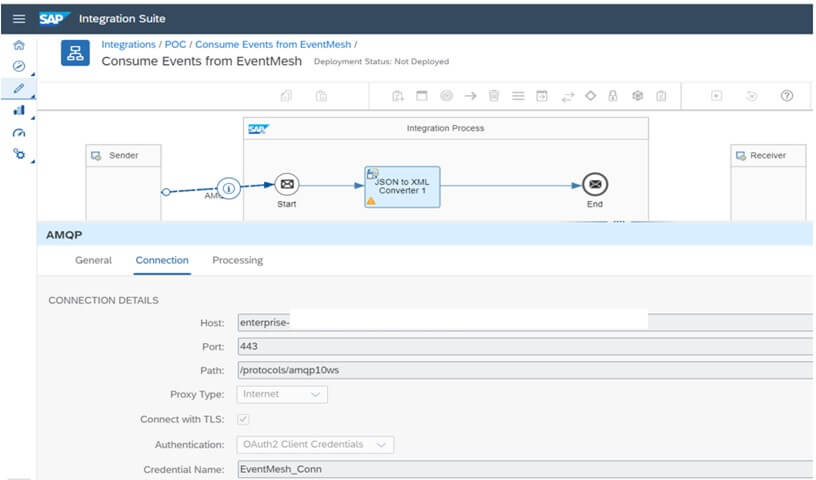Open the Integrations breadcrumb link
Viewport: 816px width, 480px height.
pos(129,45)
